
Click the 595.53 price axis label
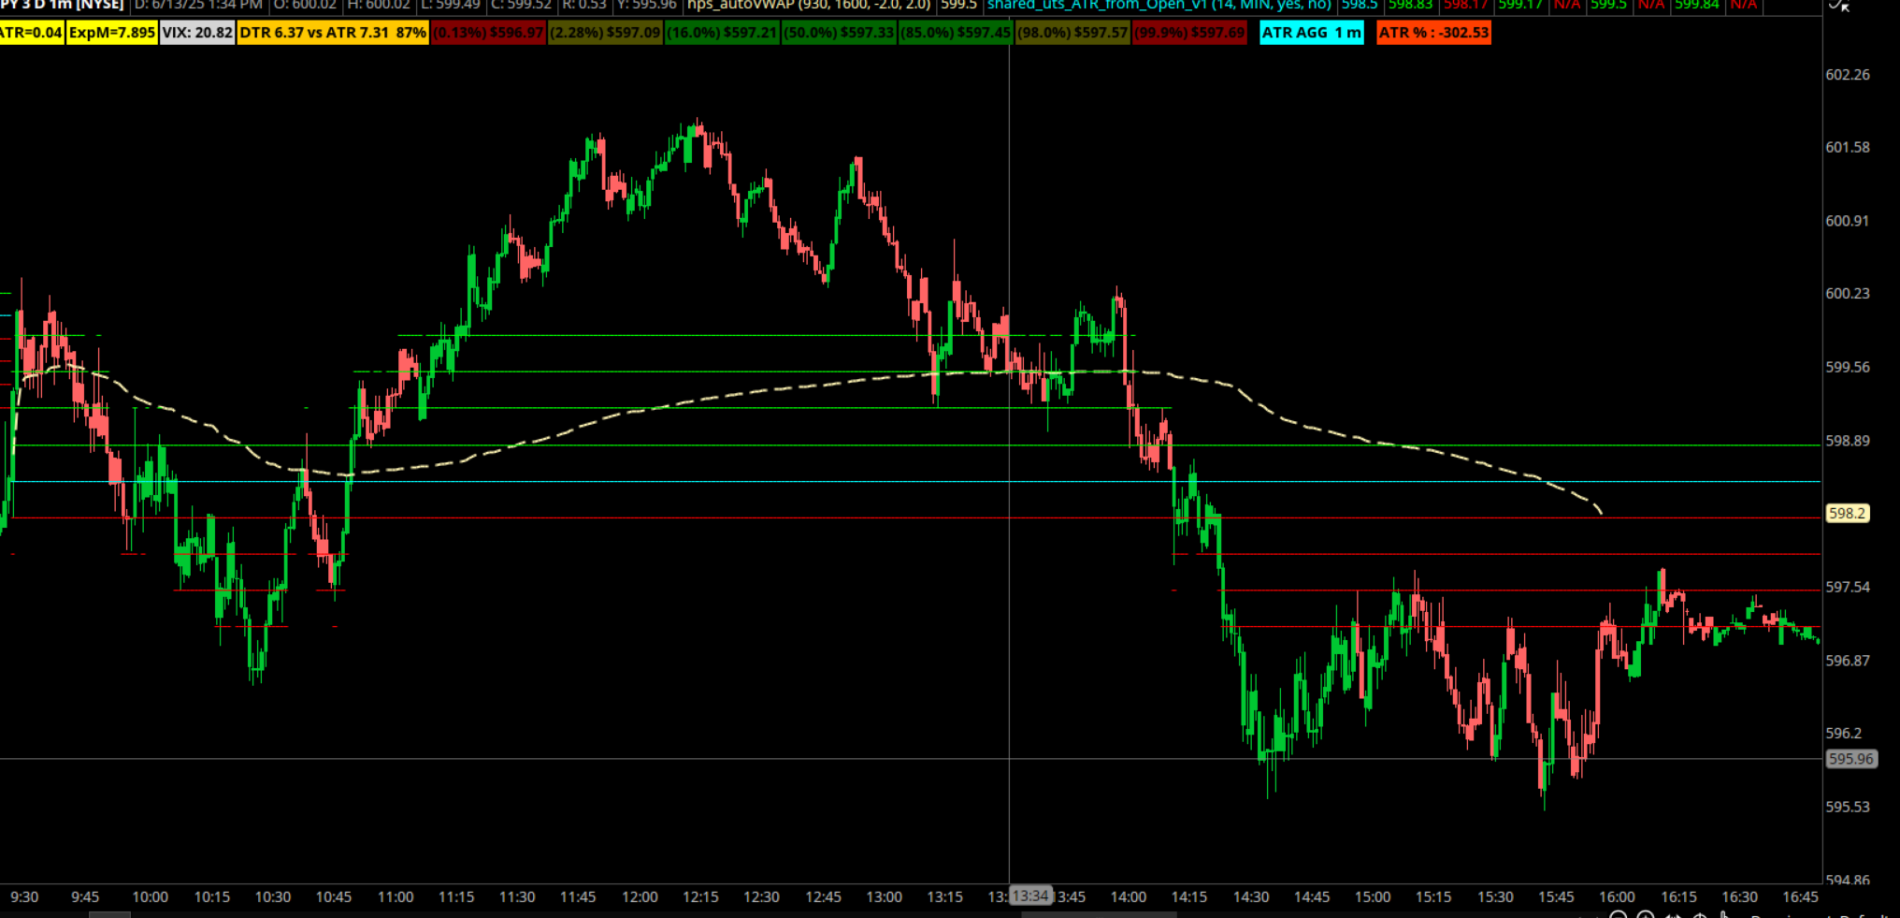coord(1847,807)
